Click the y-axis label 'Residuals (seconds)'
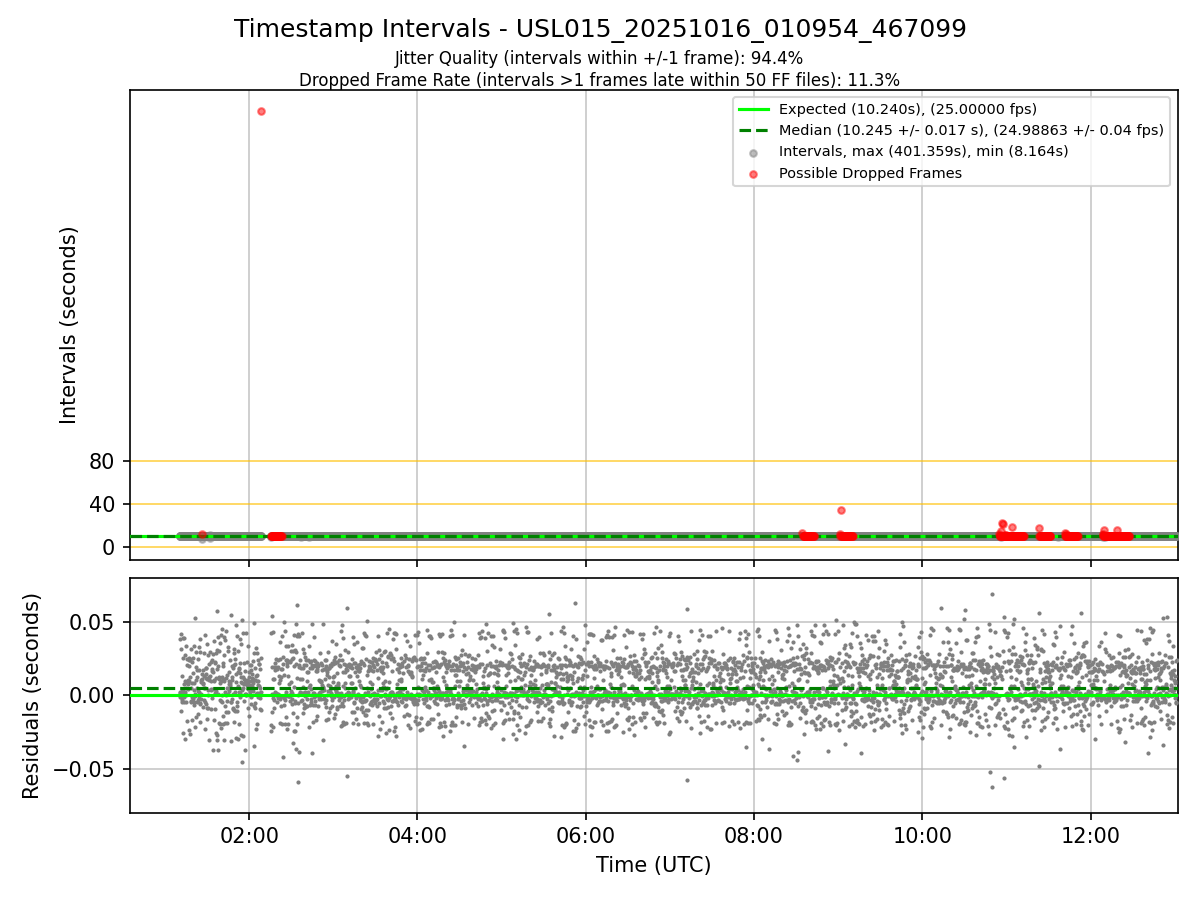 click(32, 696)
